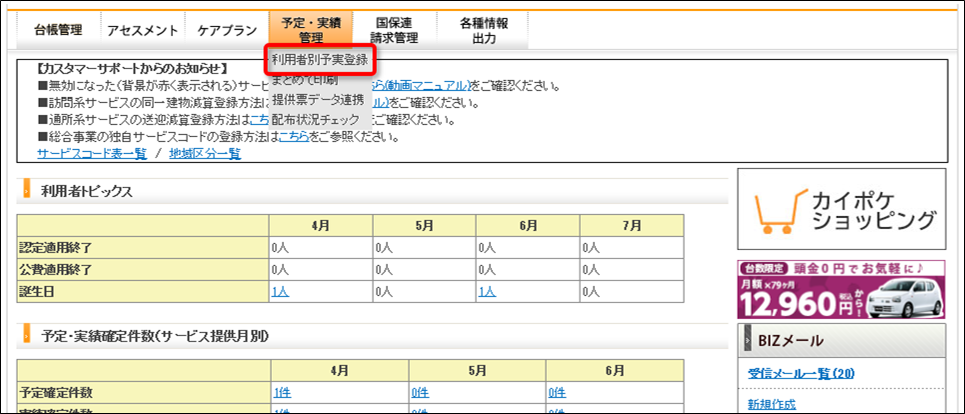The image size is (965, 414).
Task: Open the 誕生日 1人 link for 4月
Action: (280, 292)
